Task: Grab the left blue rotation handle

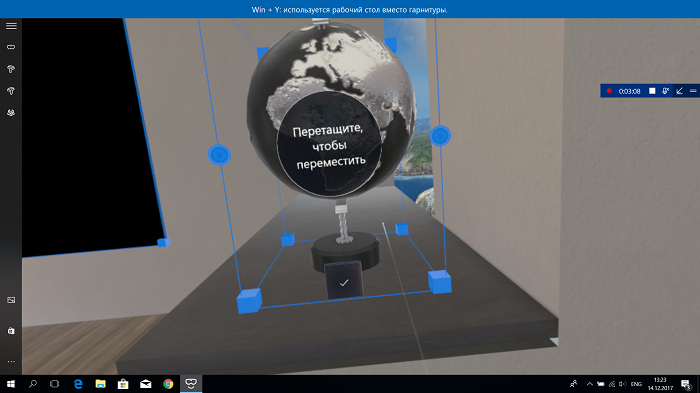Action: [x=219, y=155]
